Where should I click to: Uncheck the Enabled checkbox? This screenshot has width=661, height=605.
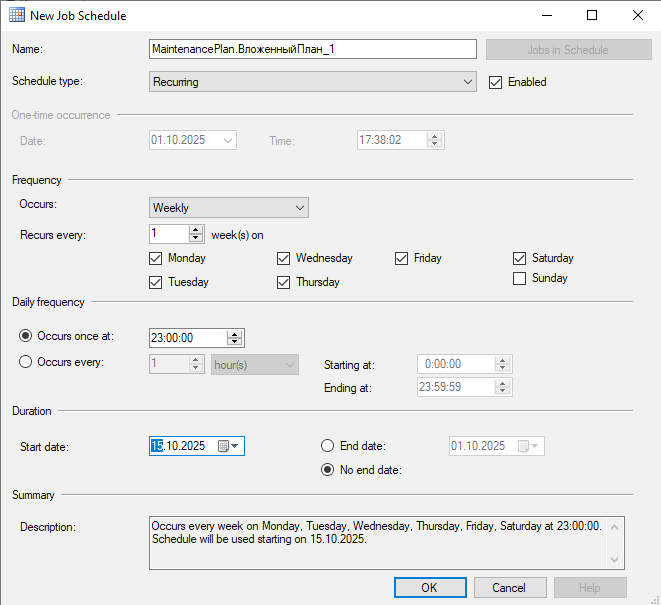pos(495,82)
